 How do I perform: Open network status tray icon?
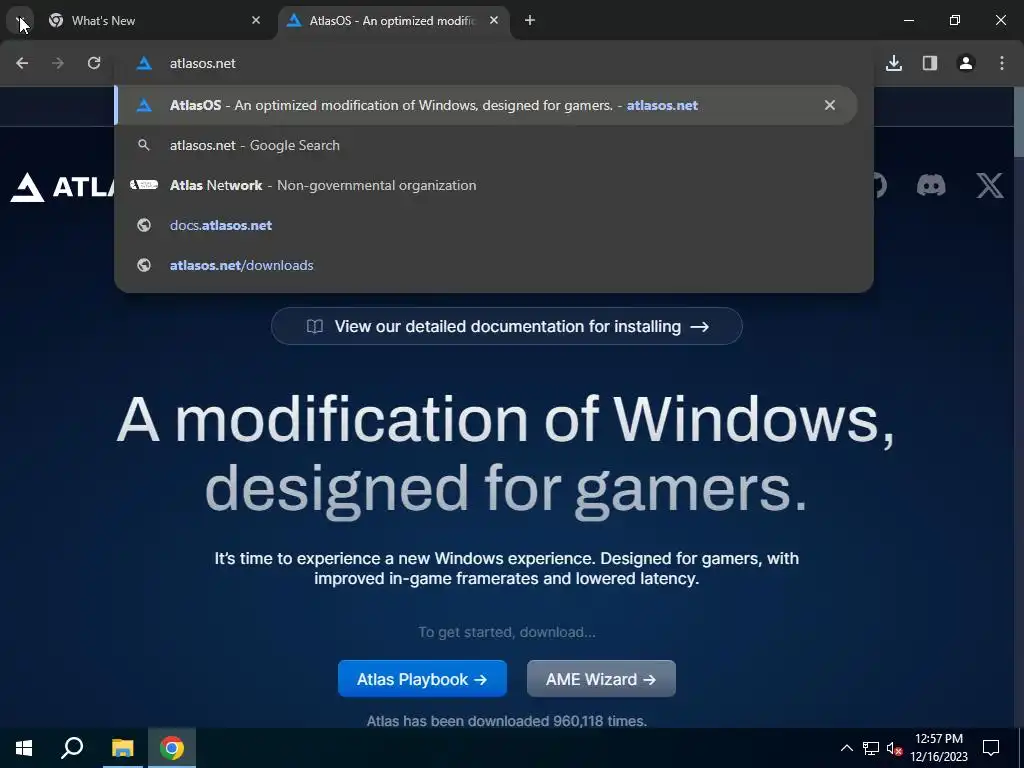pyautogui.click(x=871, y=748)
